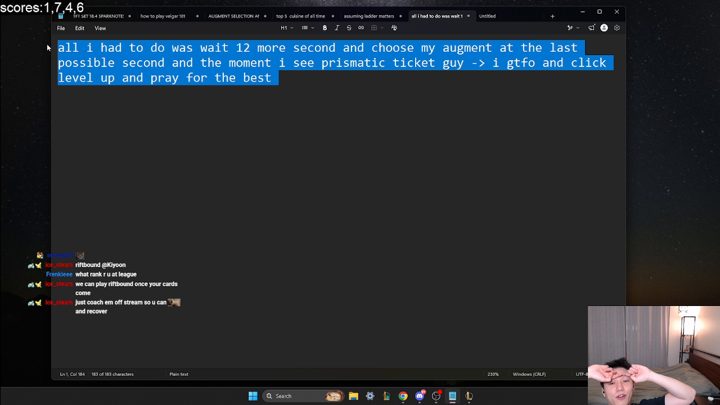720x405 pixels.
Task: Click the taskbar icon with red notification dot
Action: pyautogui.click(x=436, y=396)
